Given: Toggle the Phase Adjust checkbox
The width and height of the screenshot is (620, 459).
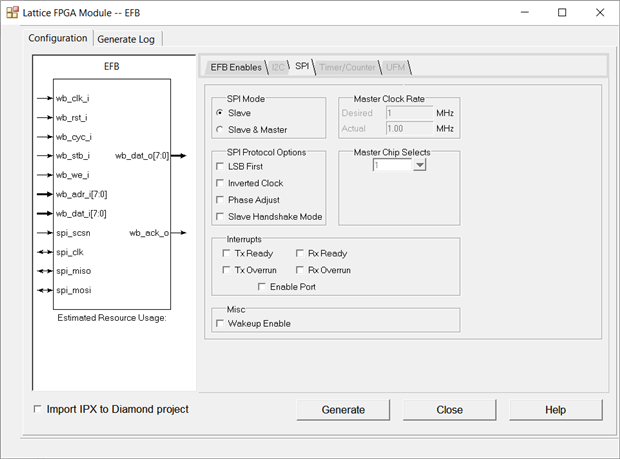Looking at the screenshot, I should coord(220,200).
